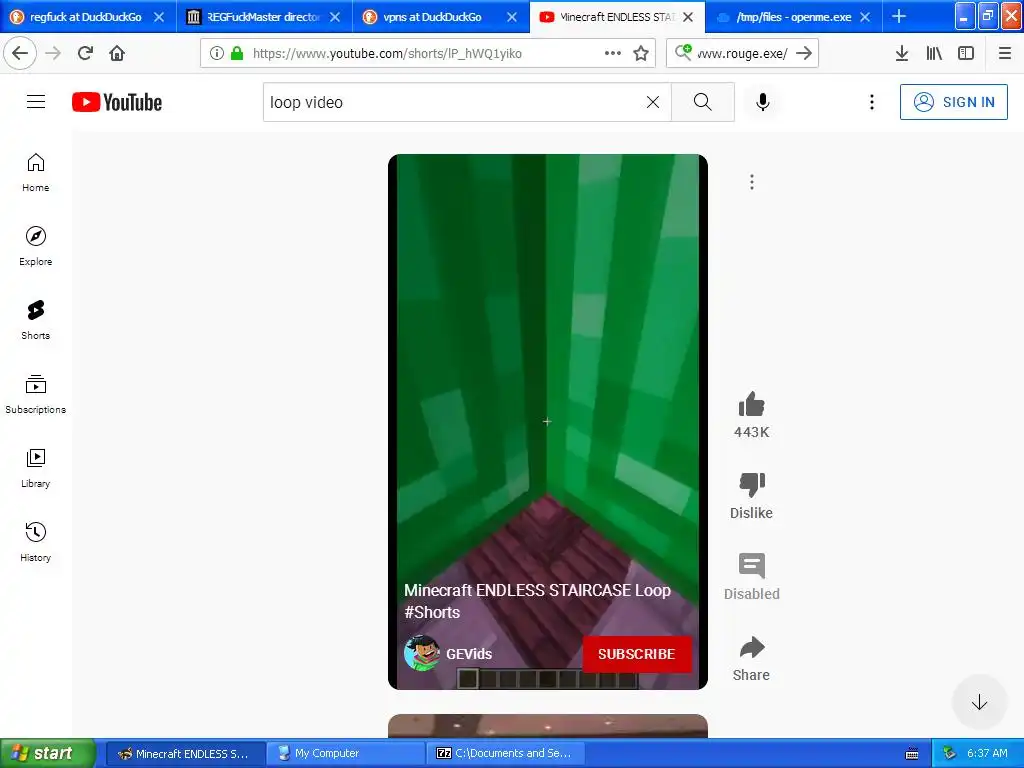Click the taskbar clock showing 6:37 AM
The image size is (1024, 768).
(987, 753)
